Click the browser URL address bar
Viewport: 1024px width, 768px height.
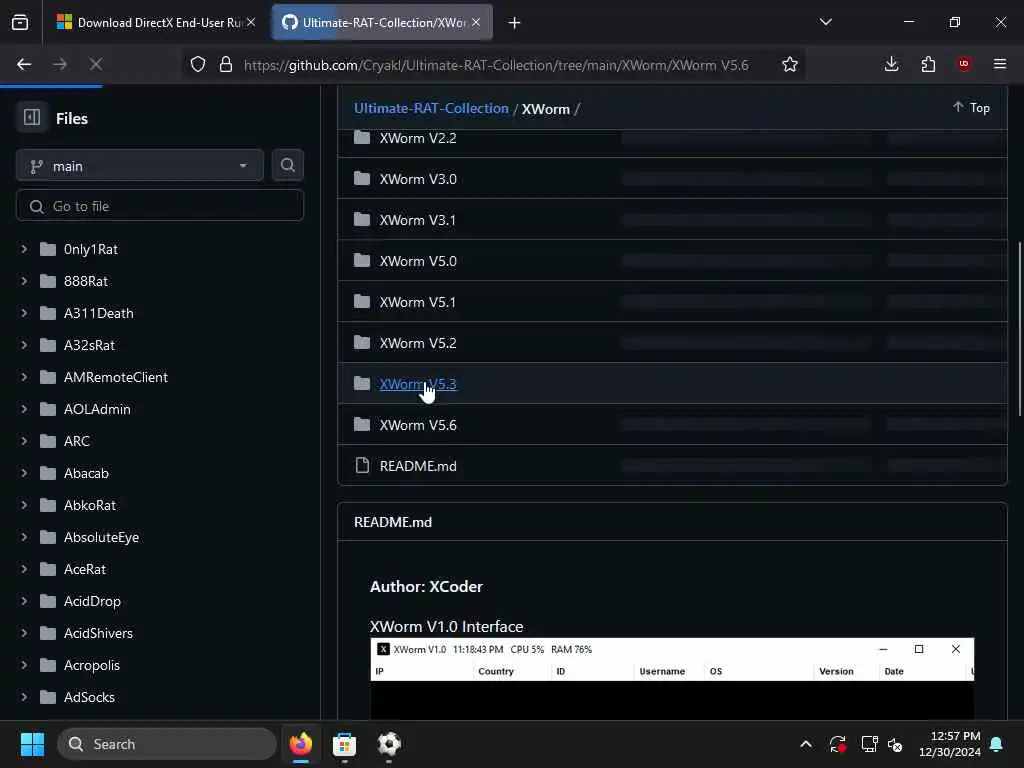click(x=495, y=65)
